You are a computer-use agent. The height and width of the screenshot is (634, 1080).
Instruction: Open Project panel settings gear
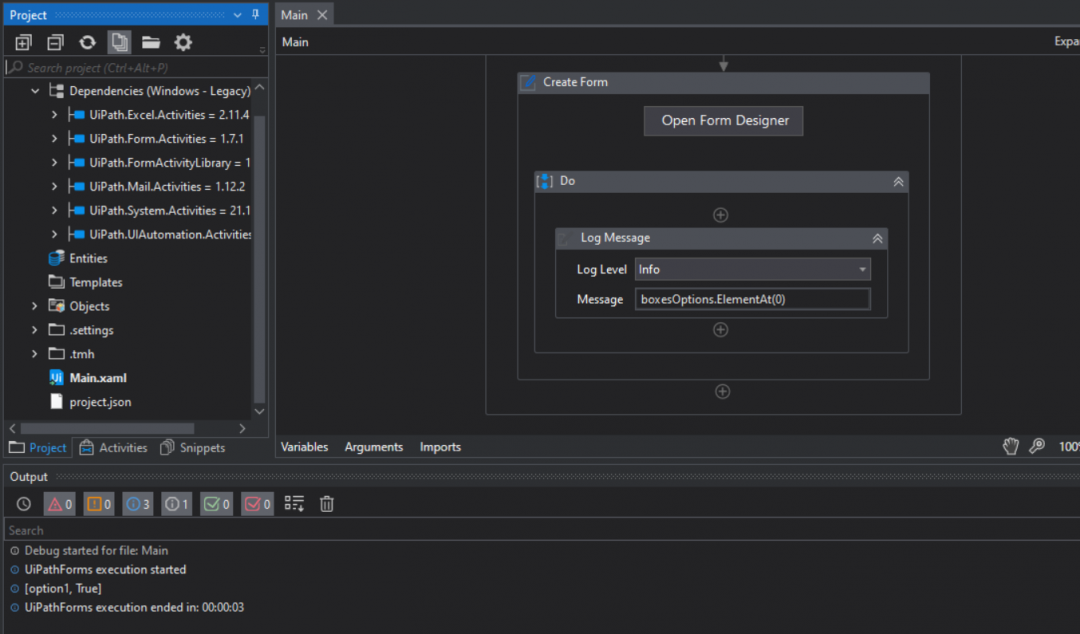(183, 42)
